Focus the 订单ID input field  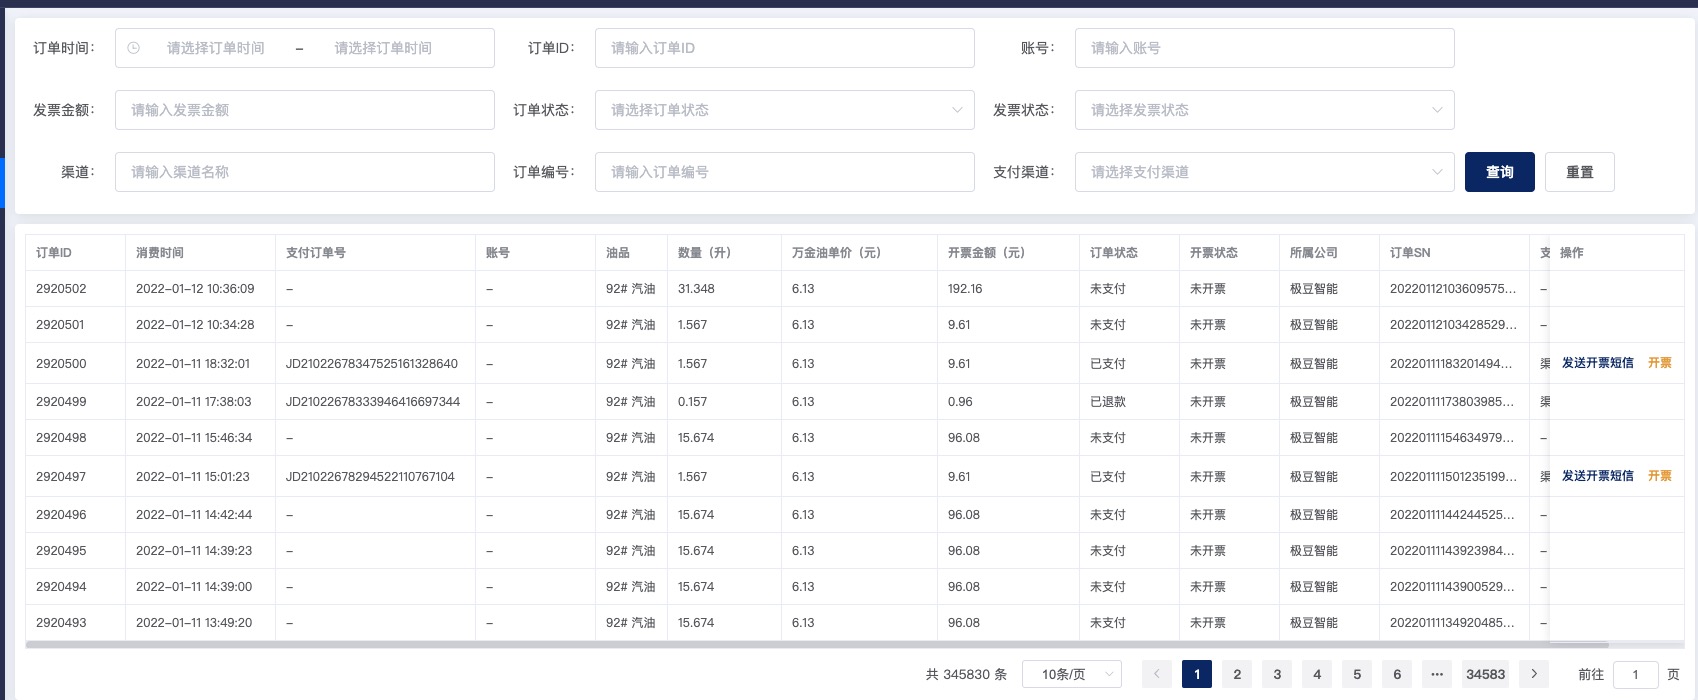(x=784, y=48)
